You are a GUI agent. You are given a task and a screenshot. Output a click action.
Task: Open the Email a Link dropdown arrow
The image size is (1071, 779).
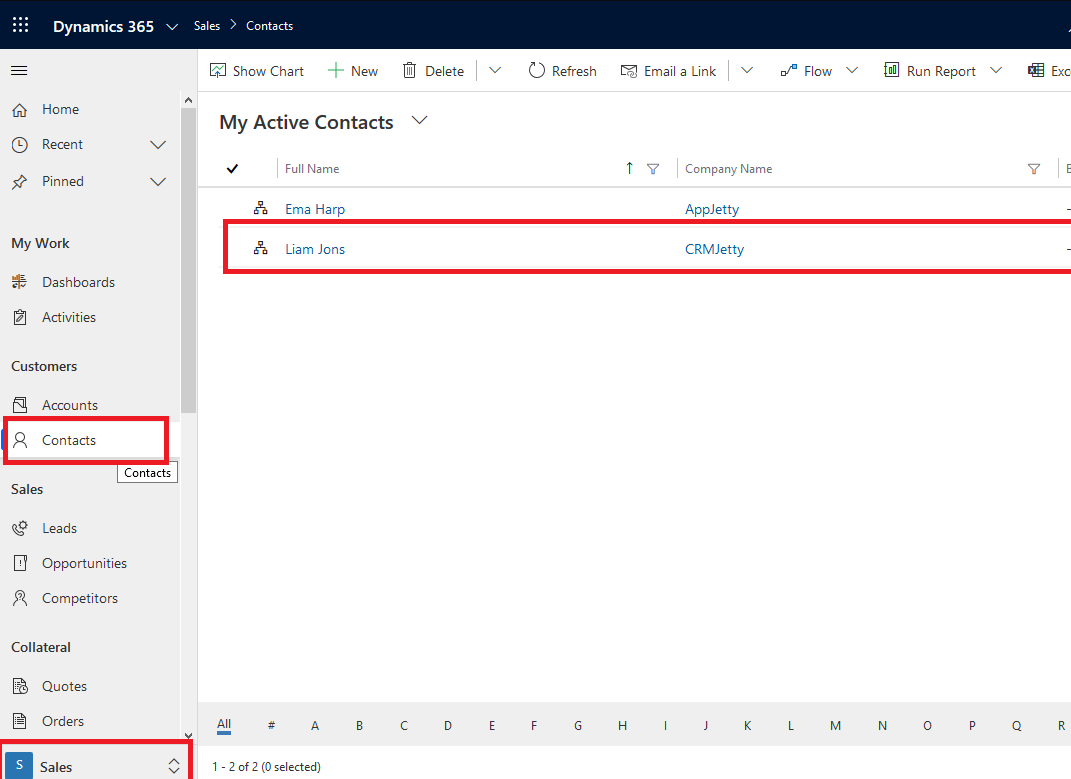[747, 70]
